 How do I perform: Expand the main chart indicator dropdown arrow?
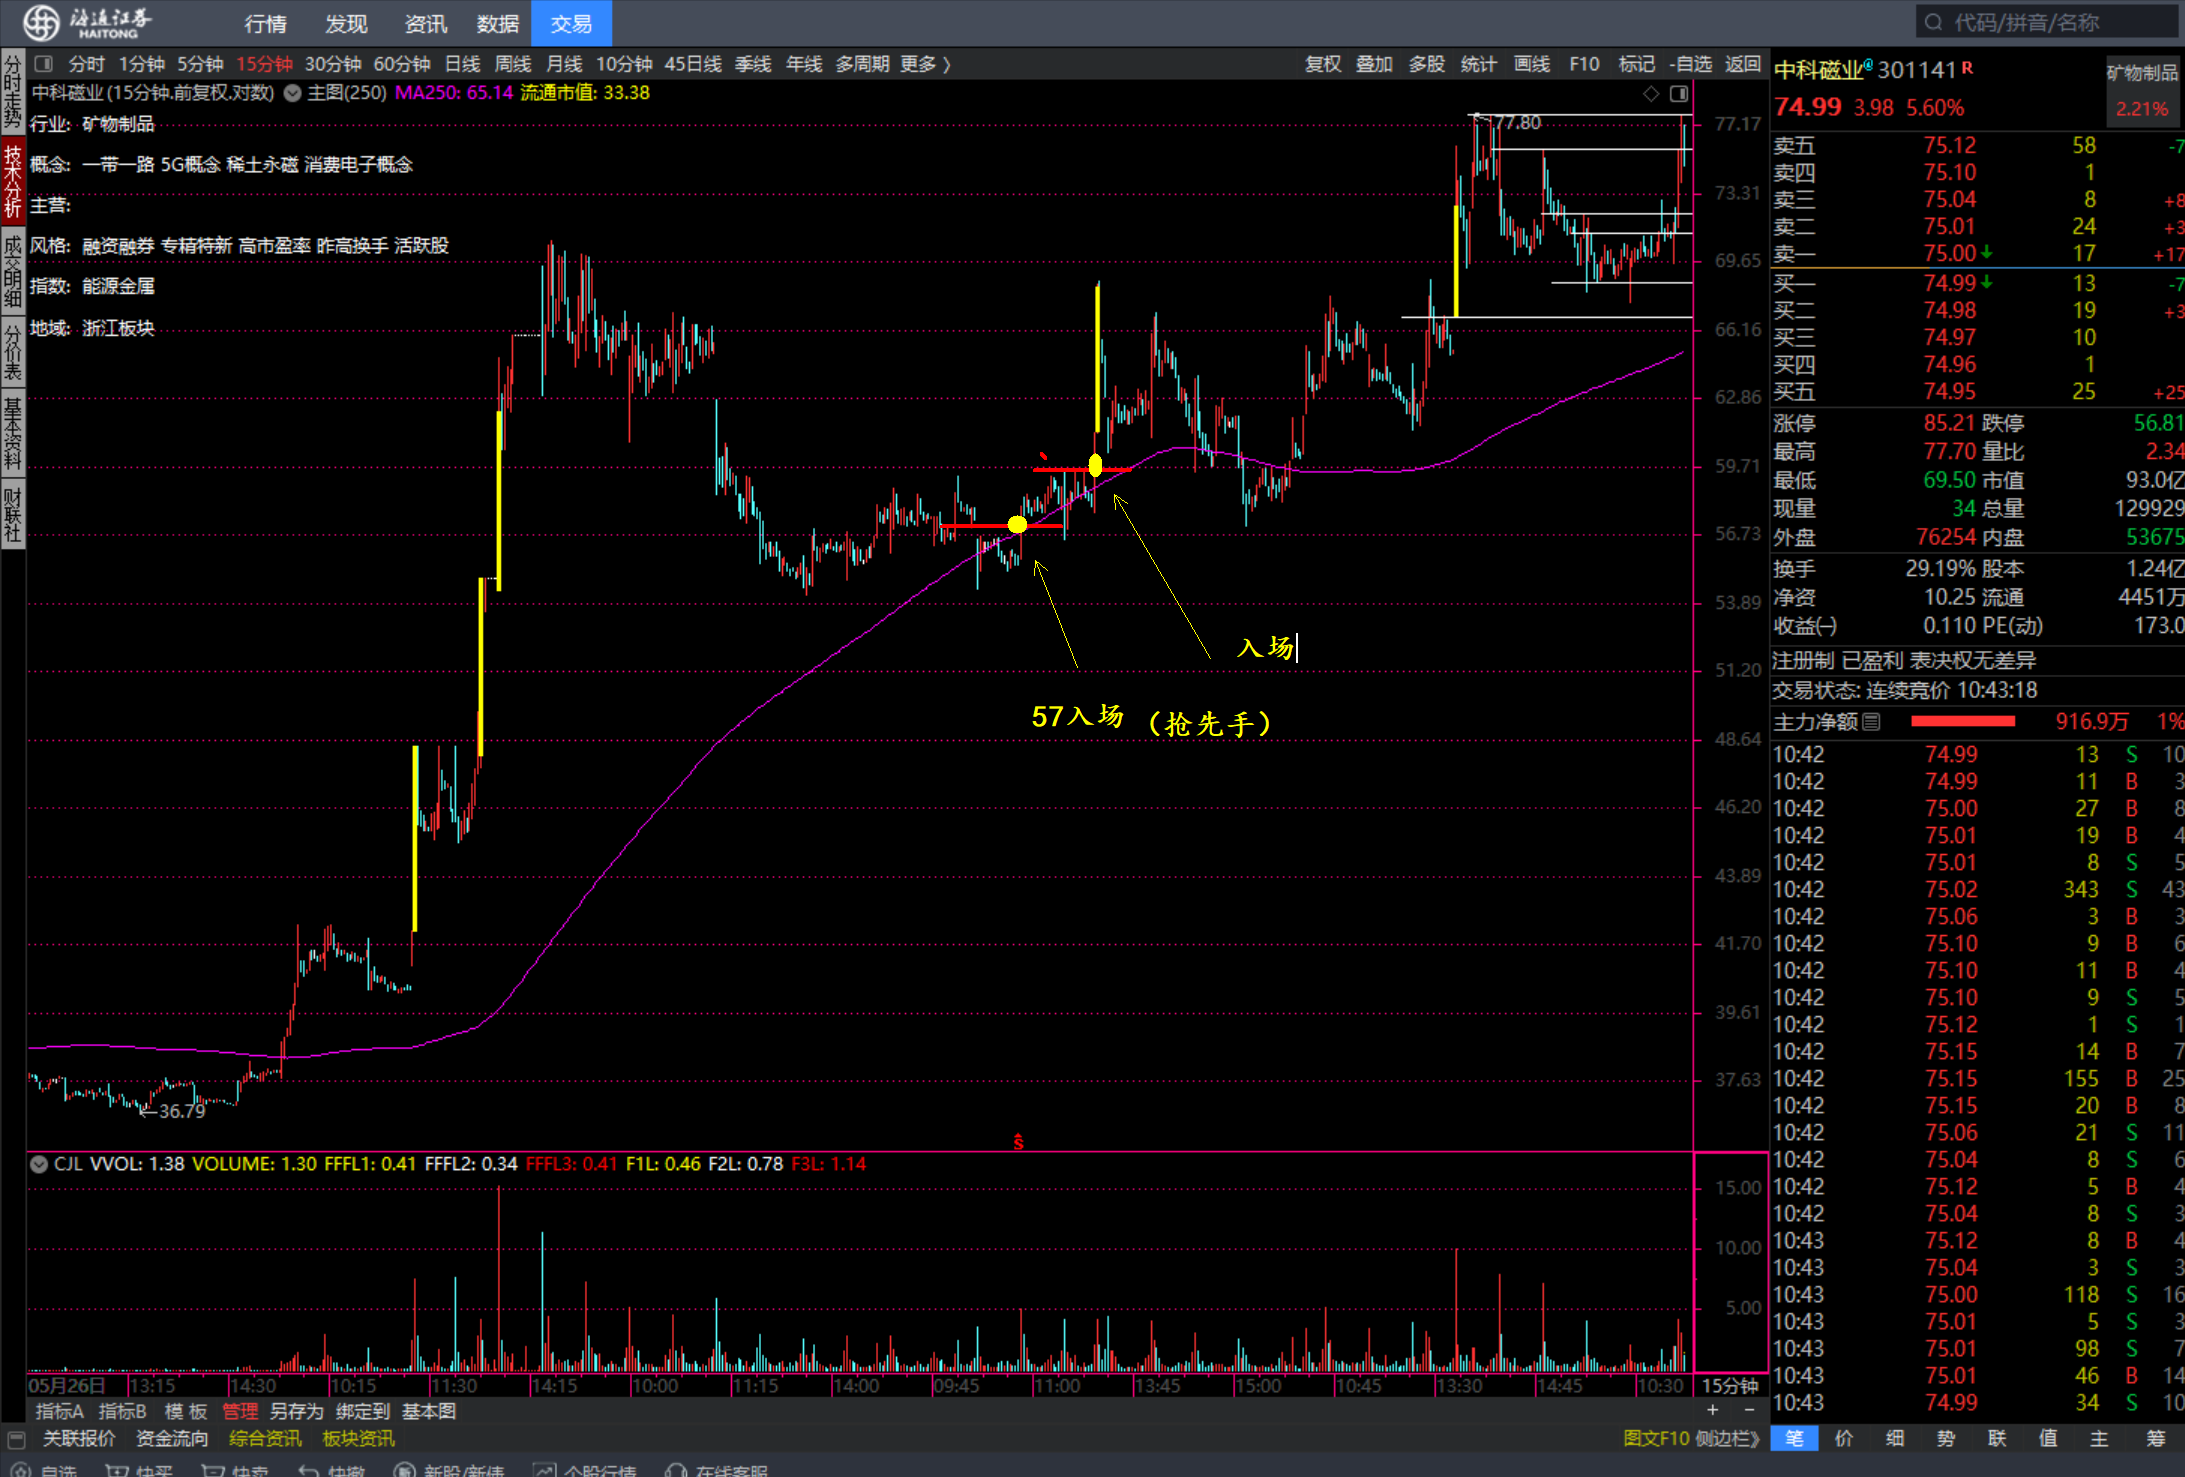click(x=293, y=93)
